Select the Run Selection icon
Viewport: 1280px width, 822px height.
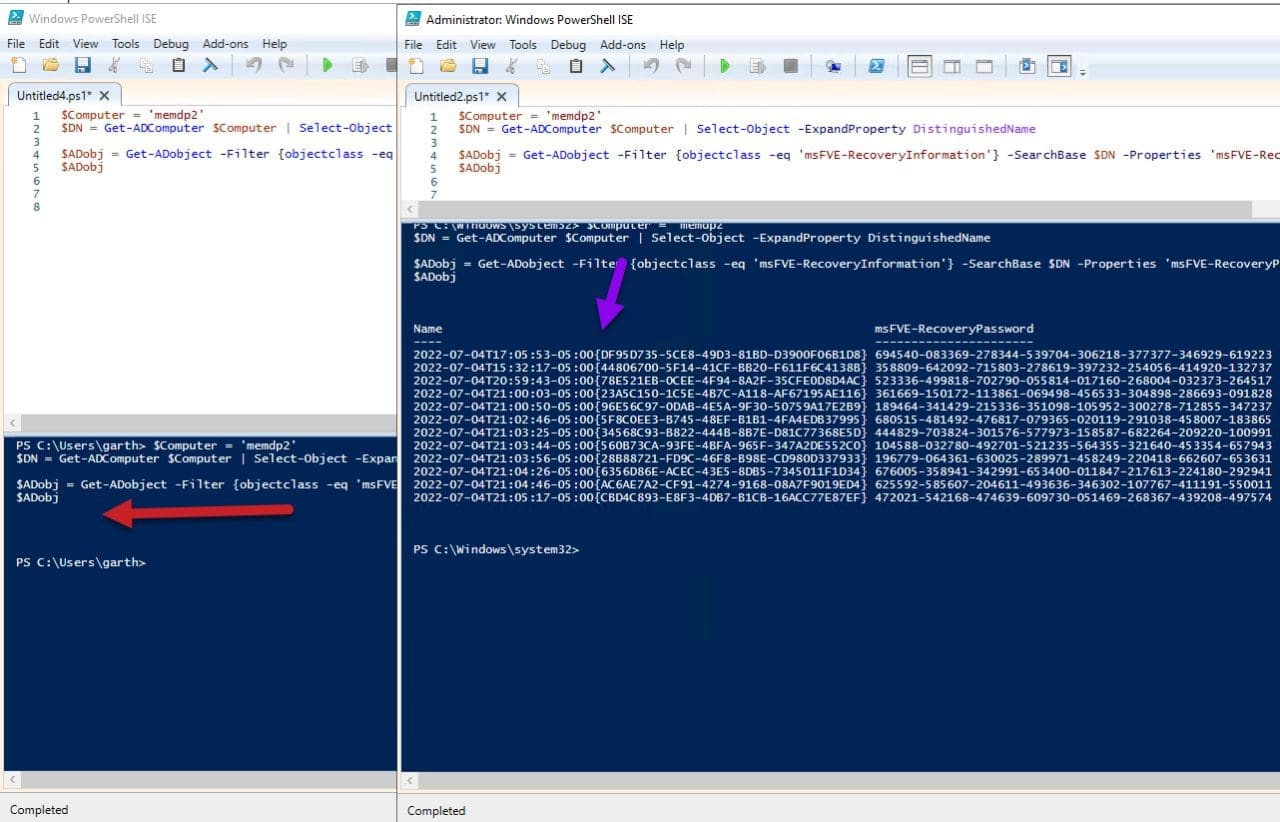click(756, 66)
